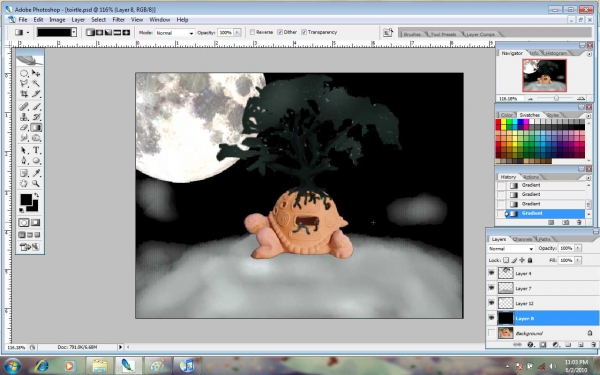Select the Clone Stamp tool
Screen dimensions: 600x375
[24, 117]
